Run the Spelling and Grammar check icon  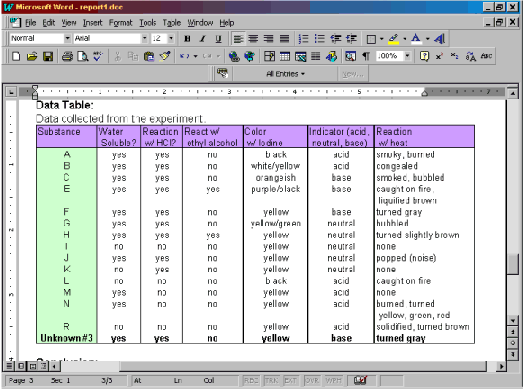[x=98, y=56]
